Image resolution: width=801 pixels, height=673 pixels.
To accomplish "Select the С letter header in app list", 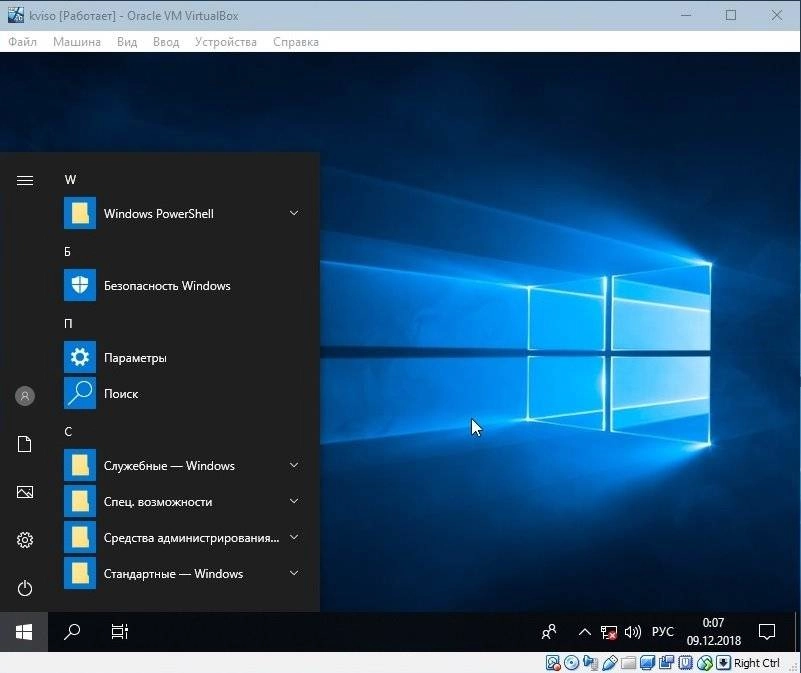I will [68, 432].
